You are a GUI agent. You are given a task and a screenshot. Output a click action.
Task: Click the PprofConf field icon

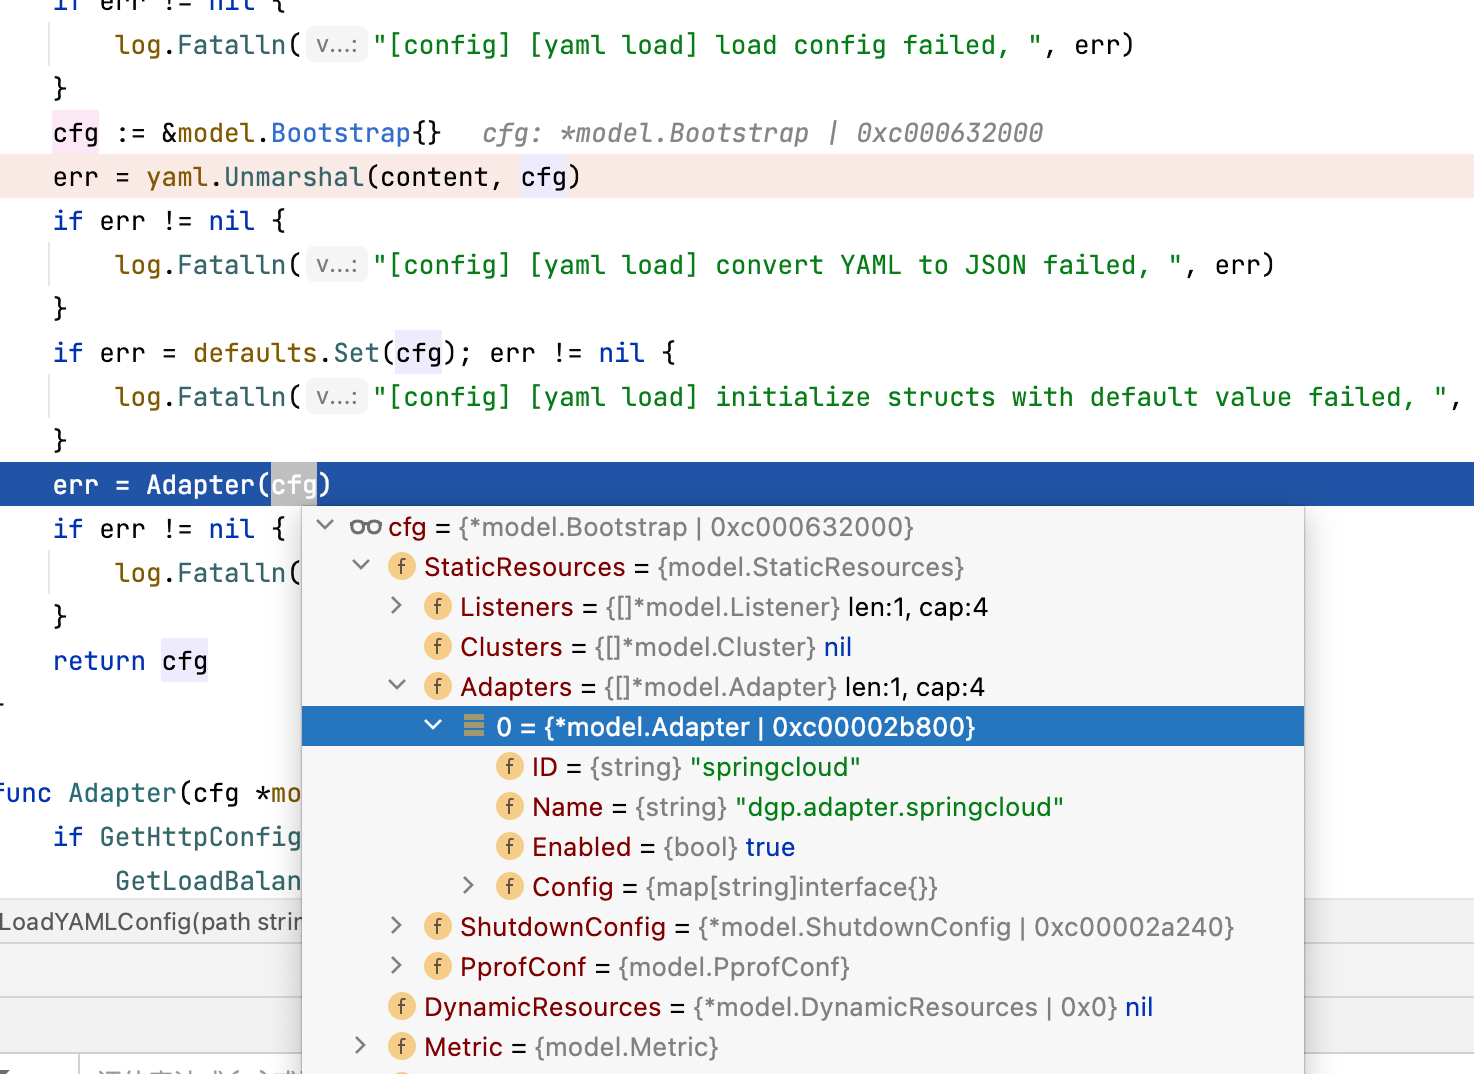pyautogui.click(x=438, y=967)
